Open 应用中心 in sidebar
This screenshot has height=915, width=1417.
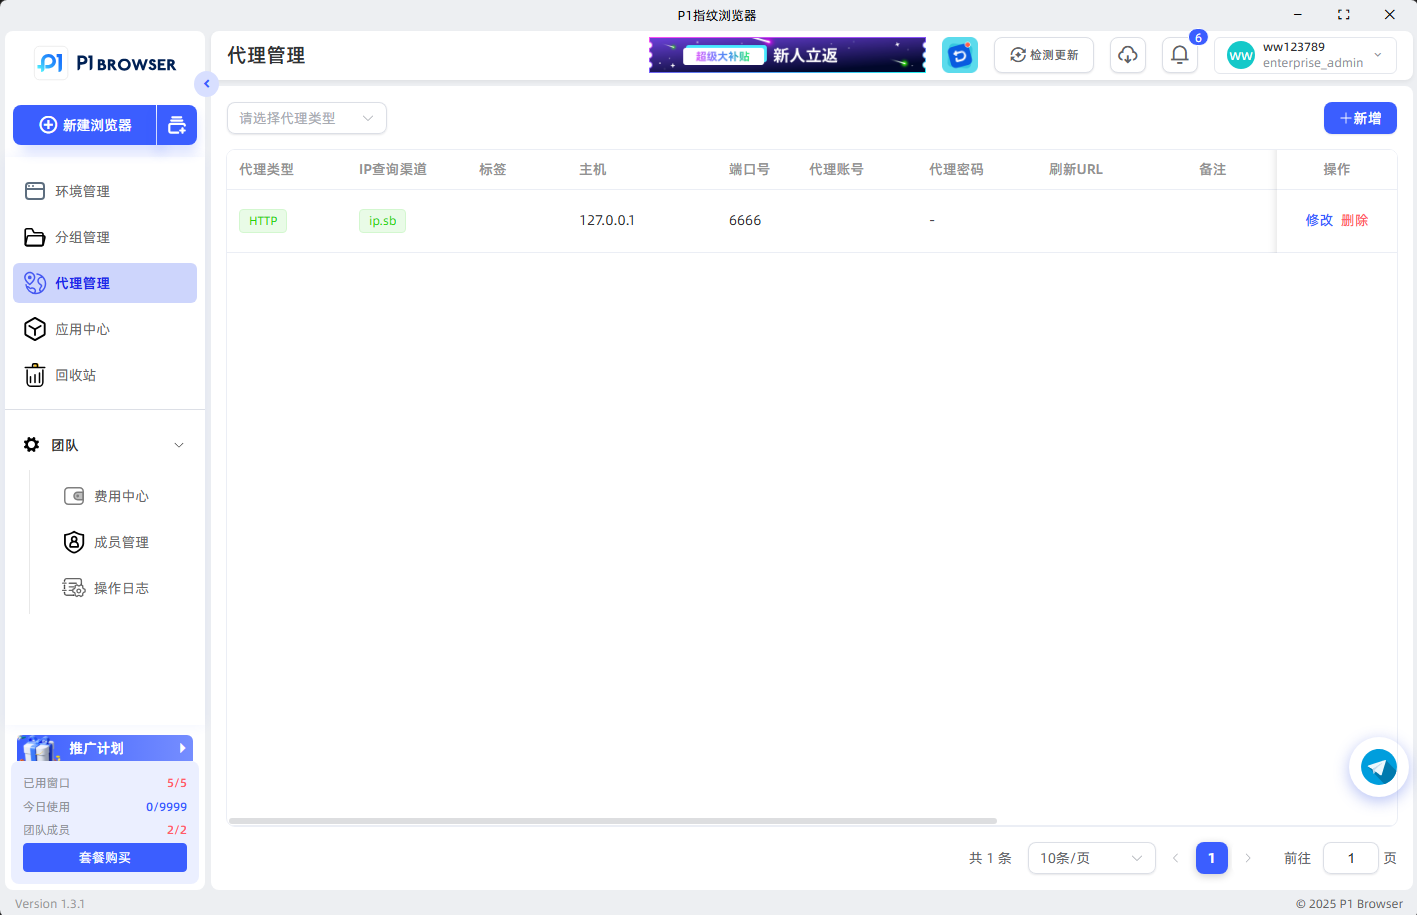(x=82, y=329)
